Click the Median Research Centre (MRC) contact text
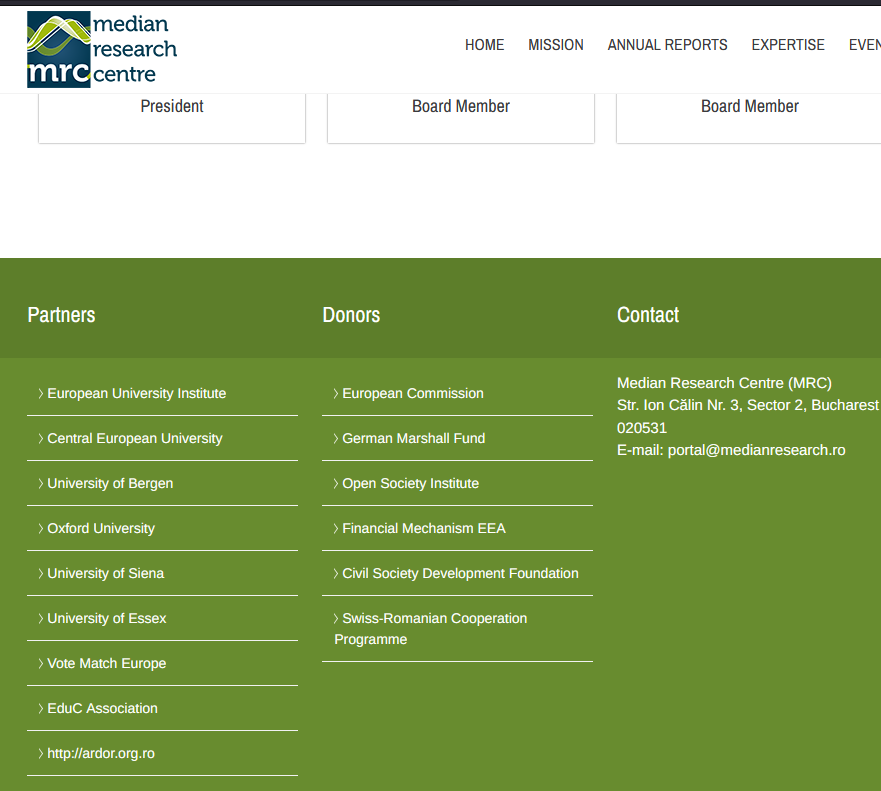 click(x=724, y=383)
